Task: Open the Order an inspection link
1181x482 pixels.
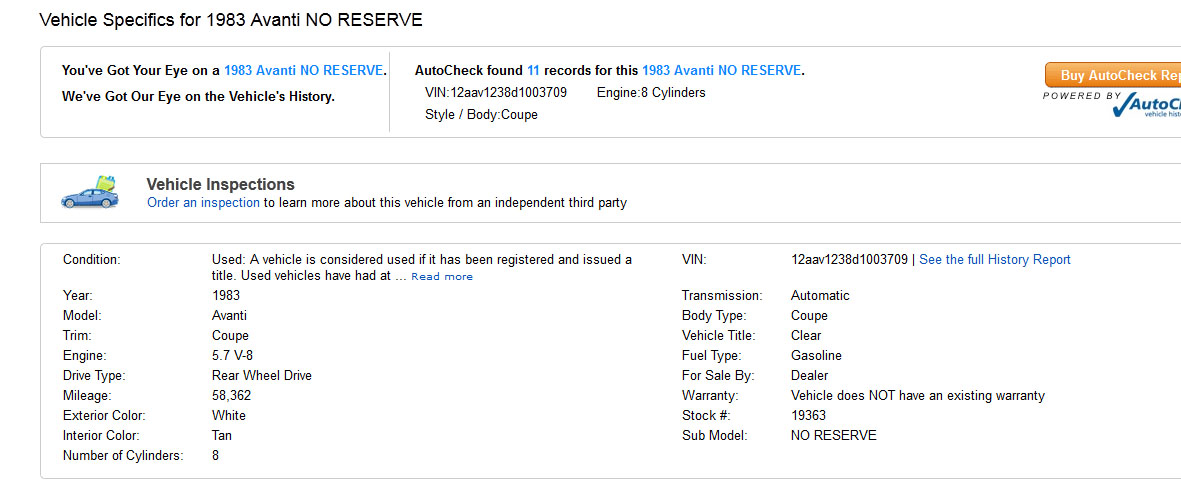Action: (x=203, y=203)
